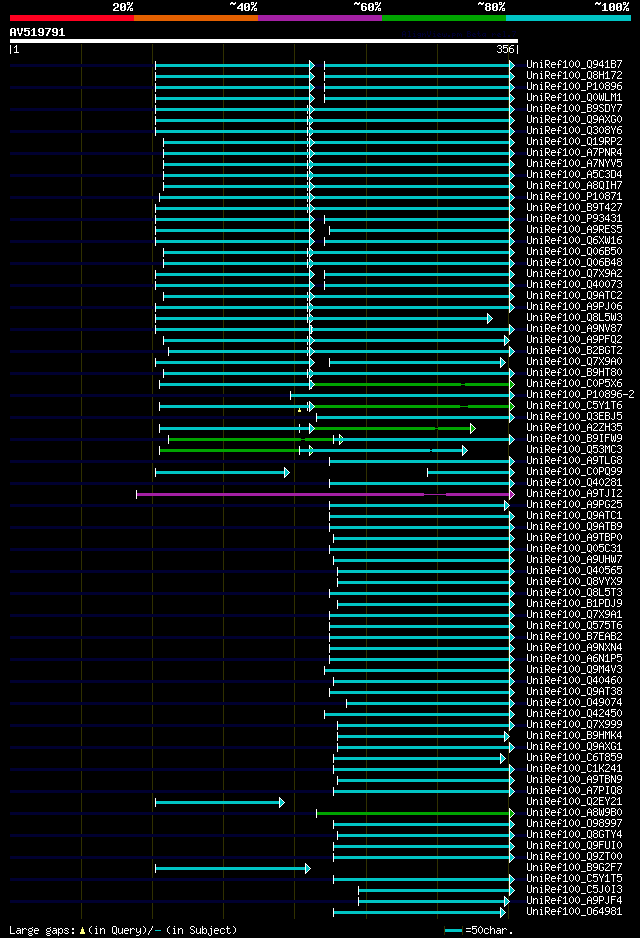Click the green ~80% identity legend segment
This screenshot has height=938, width=640.
click(x=444, y=18)
